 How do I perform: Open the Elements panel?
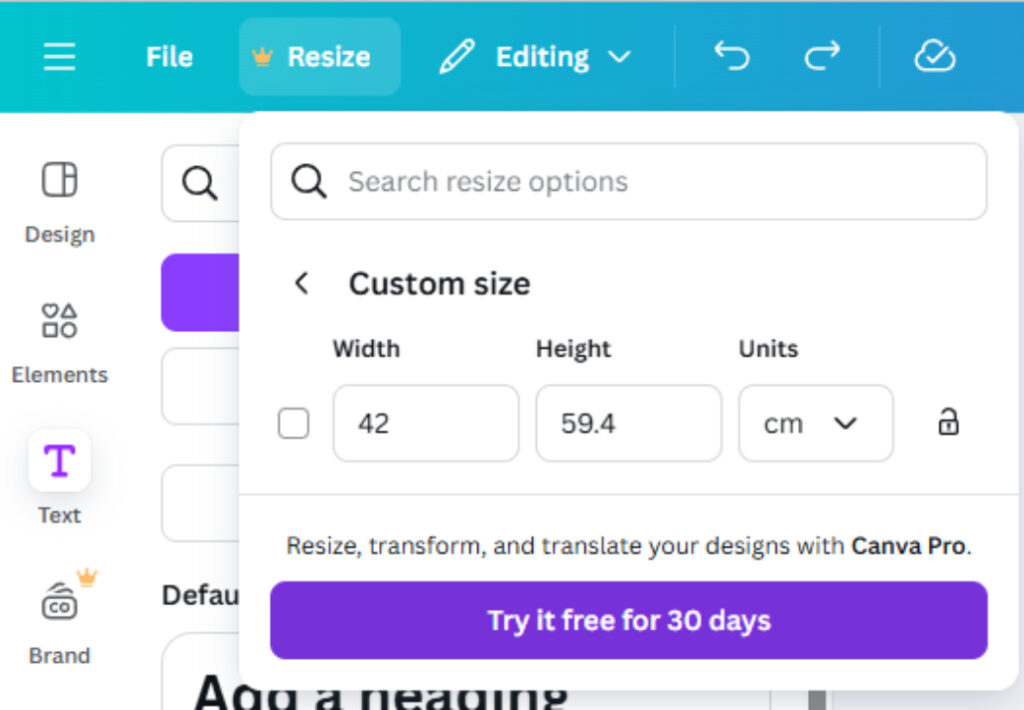pyautogui.click(x=59, y=340)
